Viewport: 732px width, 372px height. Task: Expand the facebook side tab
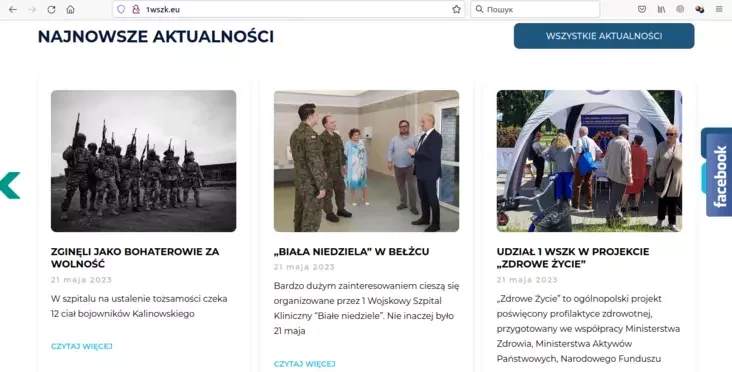[x=719, y=175]
